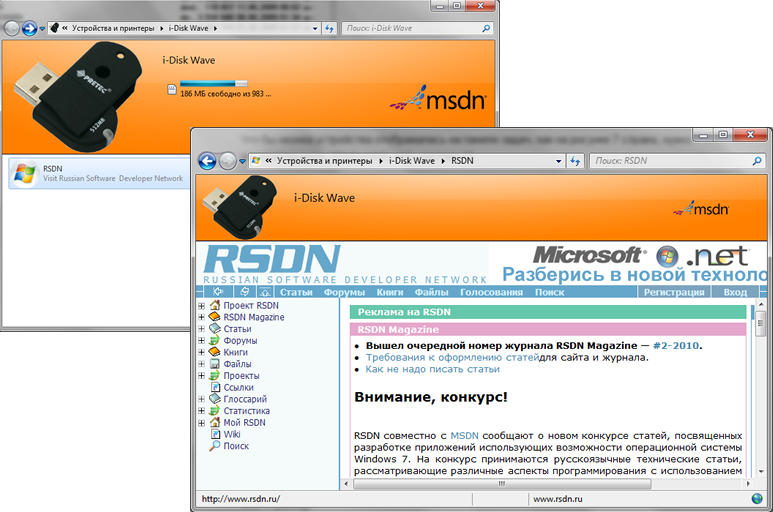Select 'Глоссарий' tree item

[245, 399]
